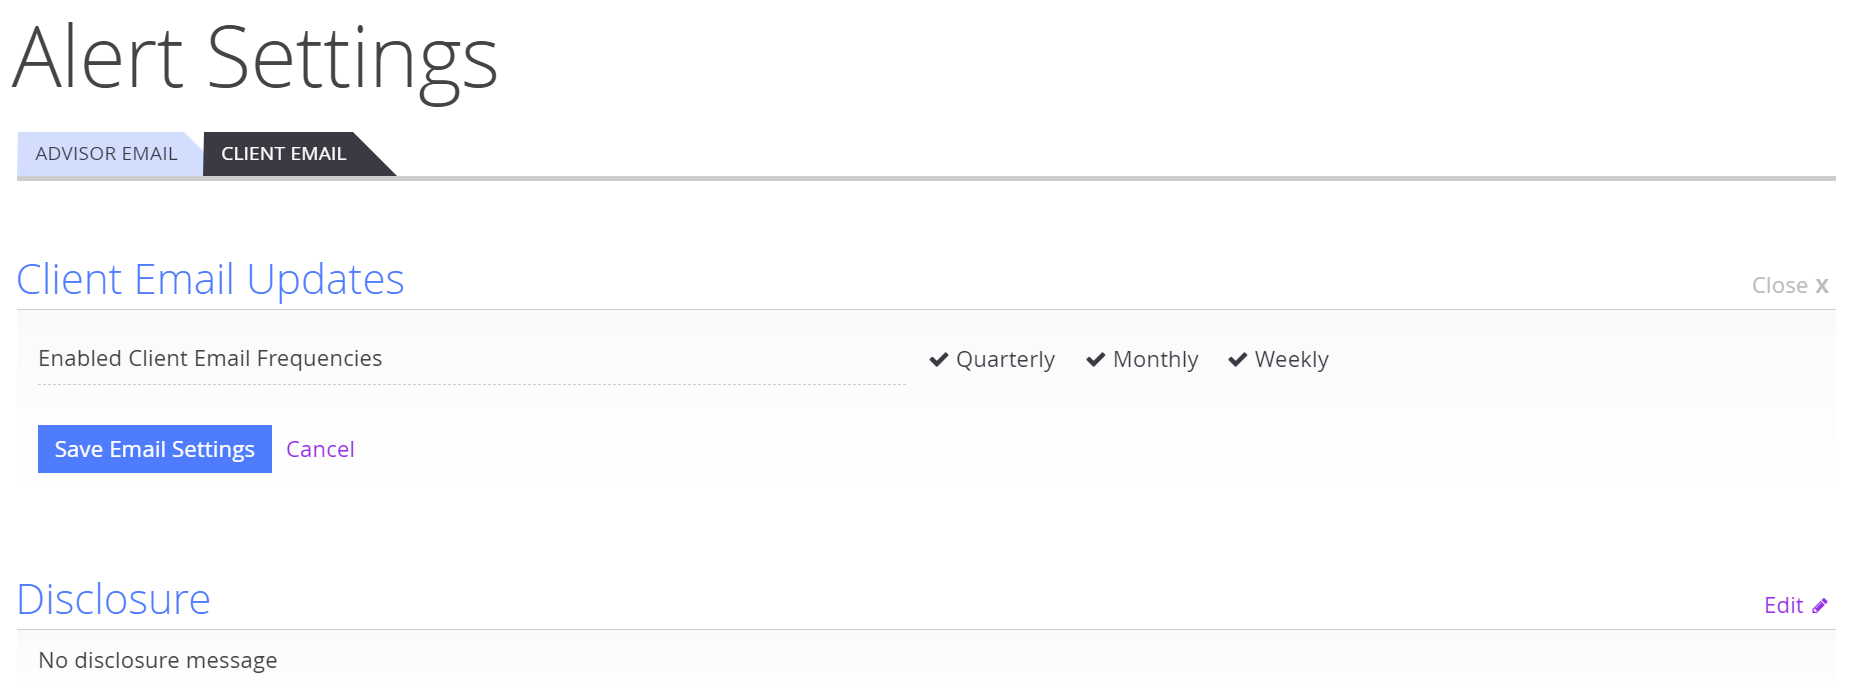1870x688 pixels.
Task: Click the Close text of Client Email Updates
Action: tap(1780, 286)
